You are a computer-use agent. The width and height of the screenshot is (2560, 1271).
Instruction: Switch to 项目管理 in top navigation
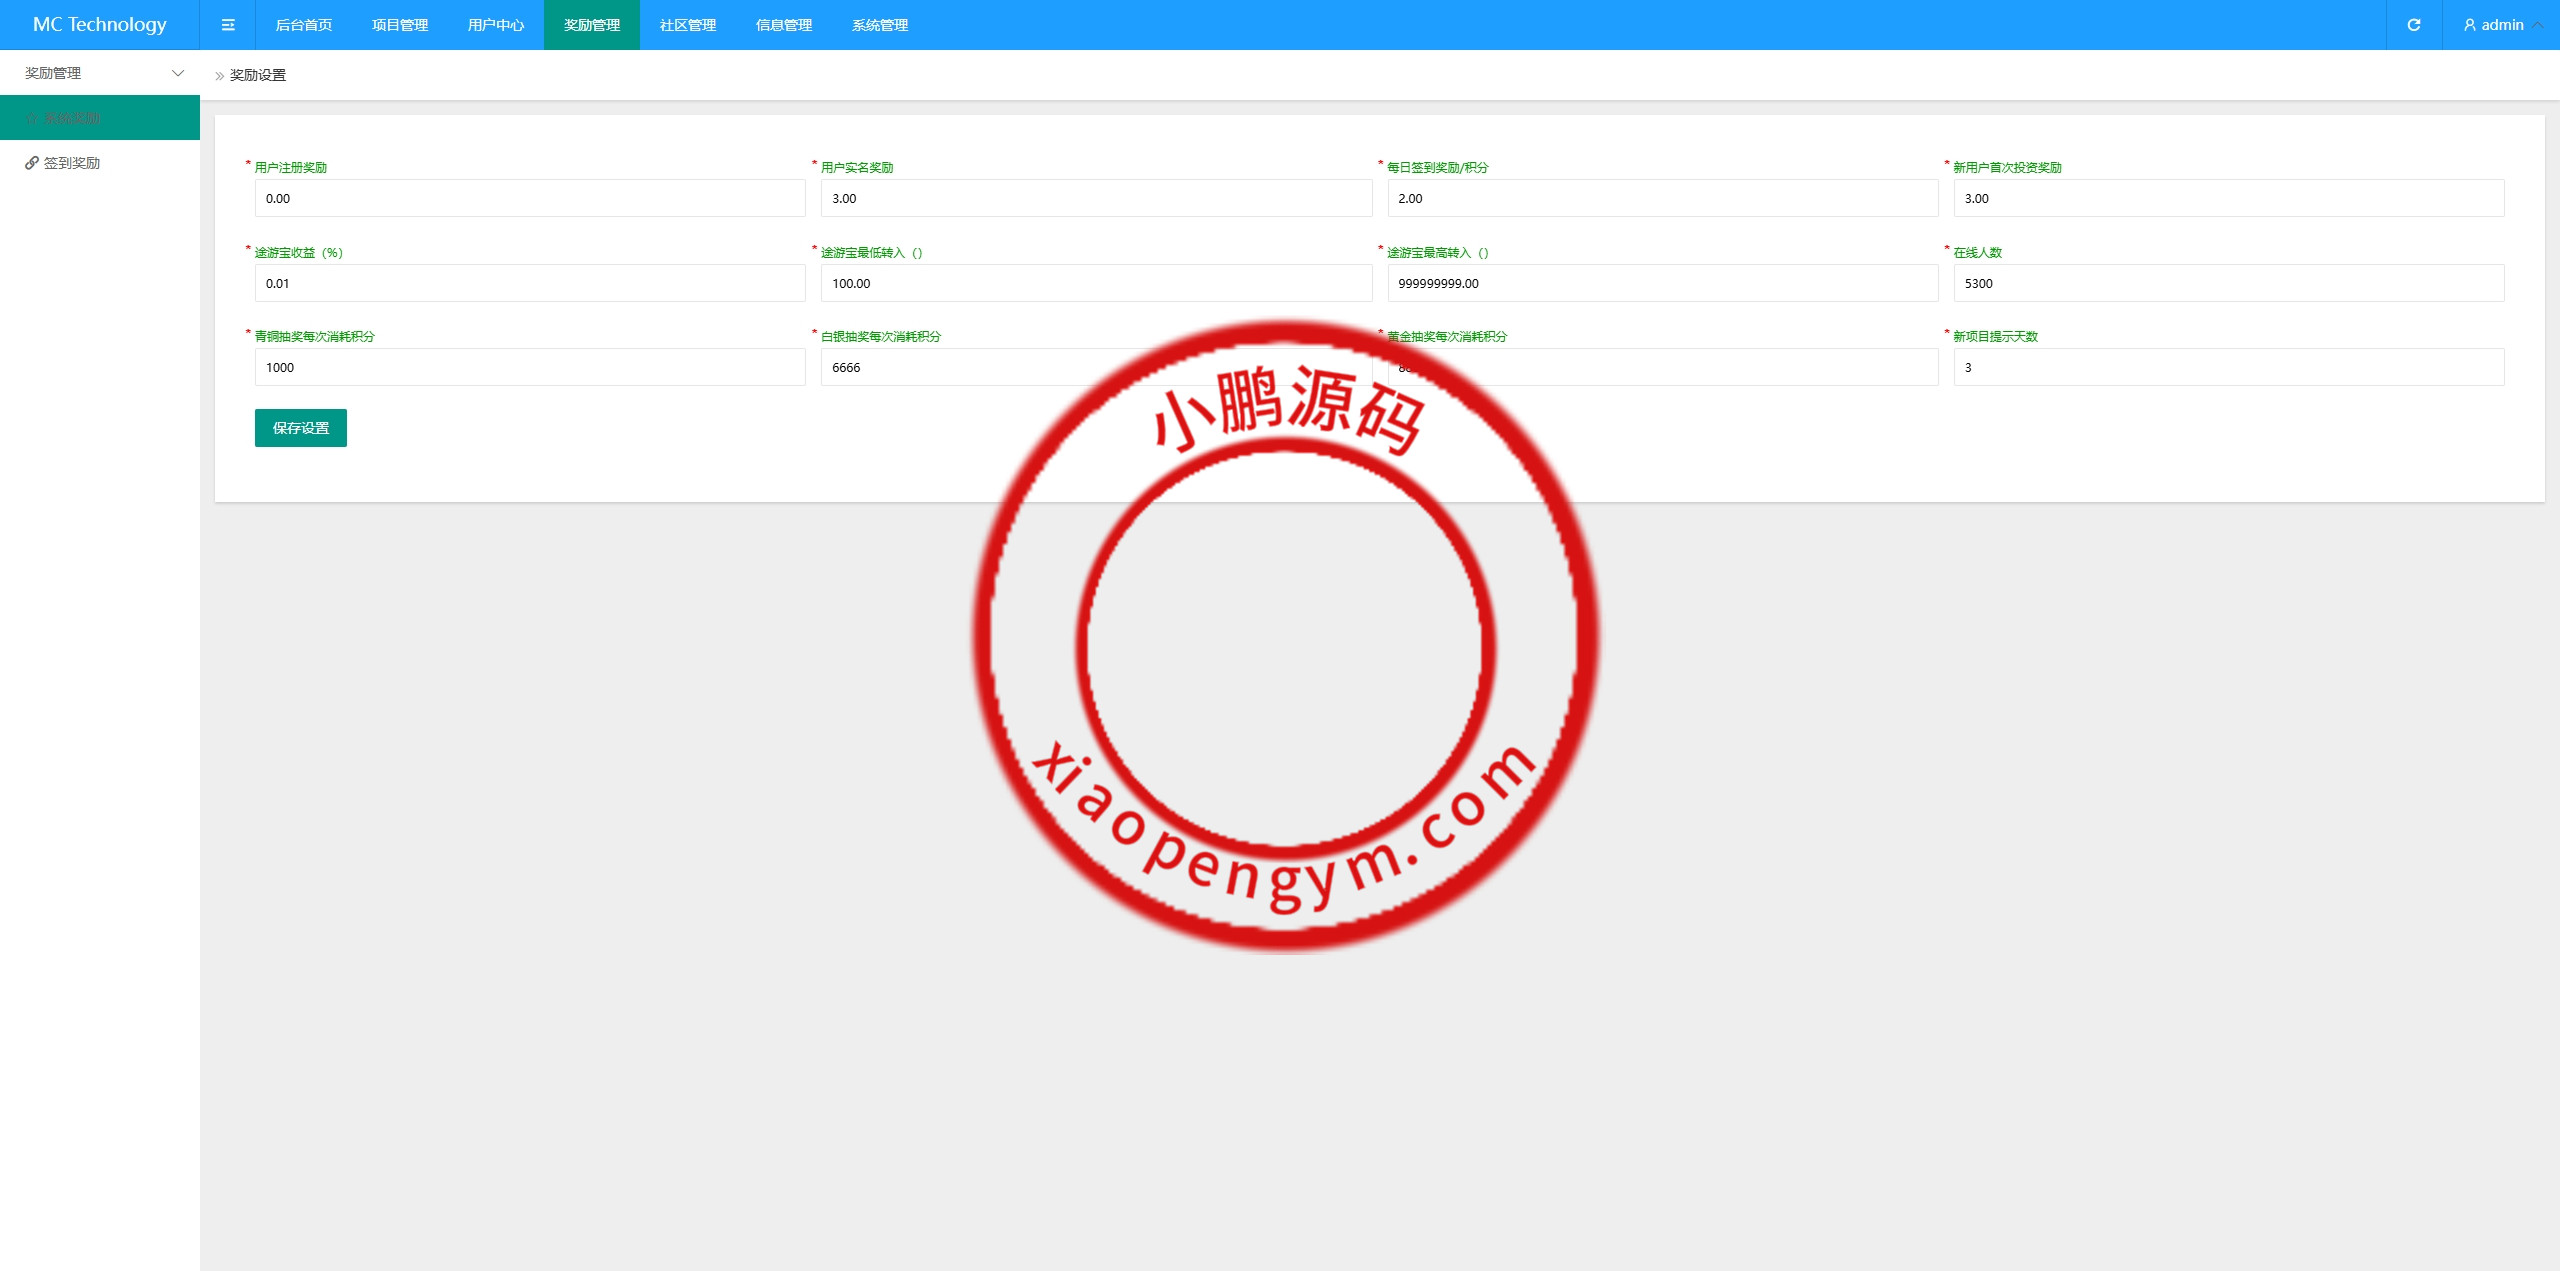tap(400, 25)
